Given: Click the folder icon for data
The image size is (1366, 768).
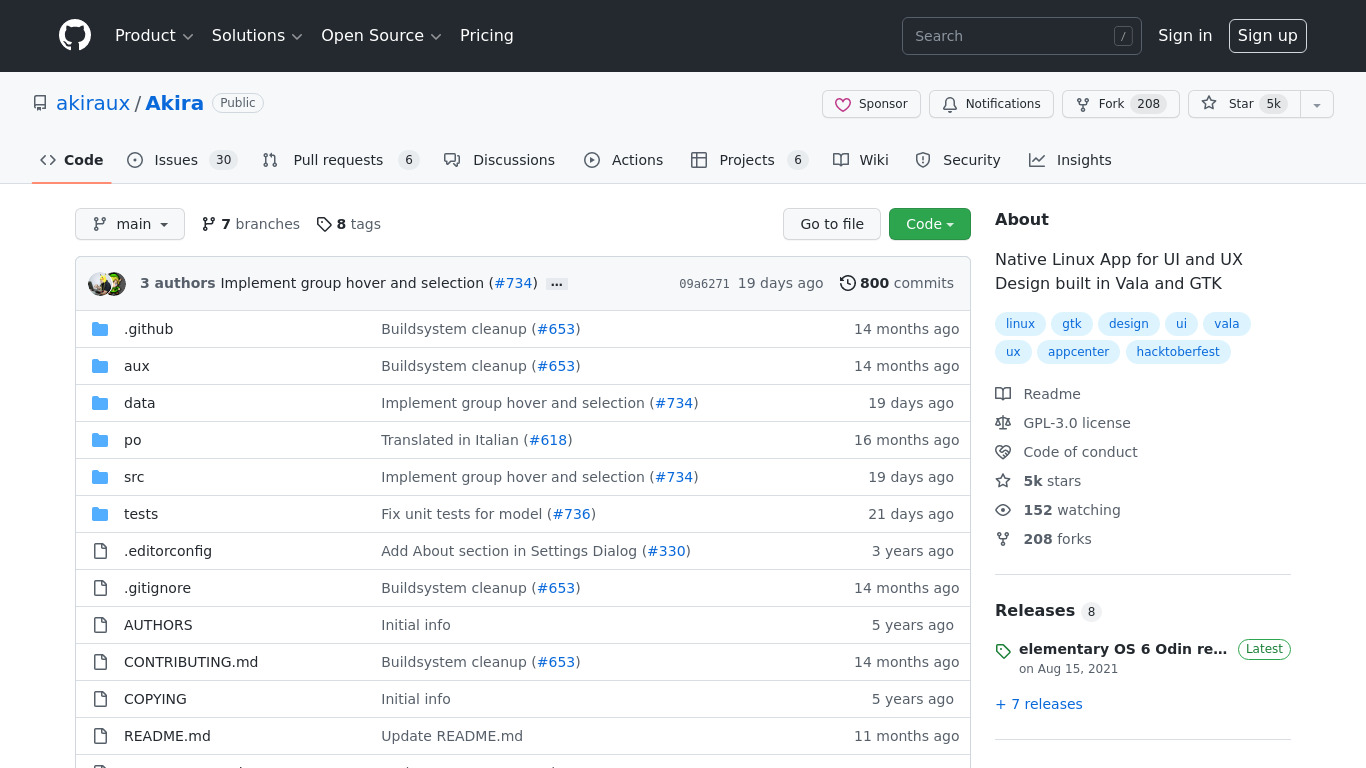Looking at the screenshot, I should pos(100,403).
